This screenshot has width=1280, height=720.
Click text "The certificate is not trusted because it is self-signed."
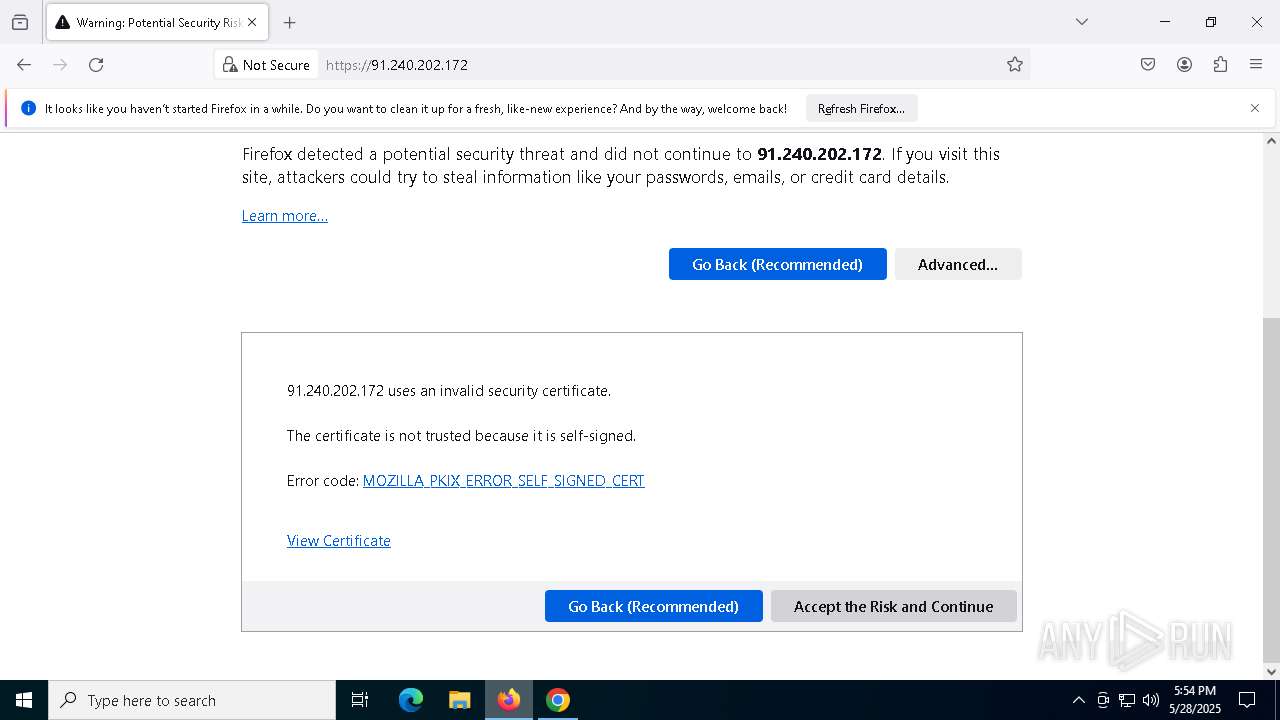coord(461,436)
